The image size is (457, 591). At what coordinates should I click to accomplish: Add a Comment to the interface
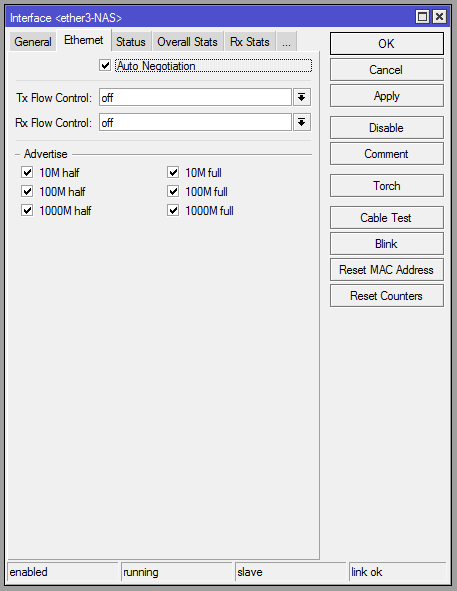[x=387, y=154]
